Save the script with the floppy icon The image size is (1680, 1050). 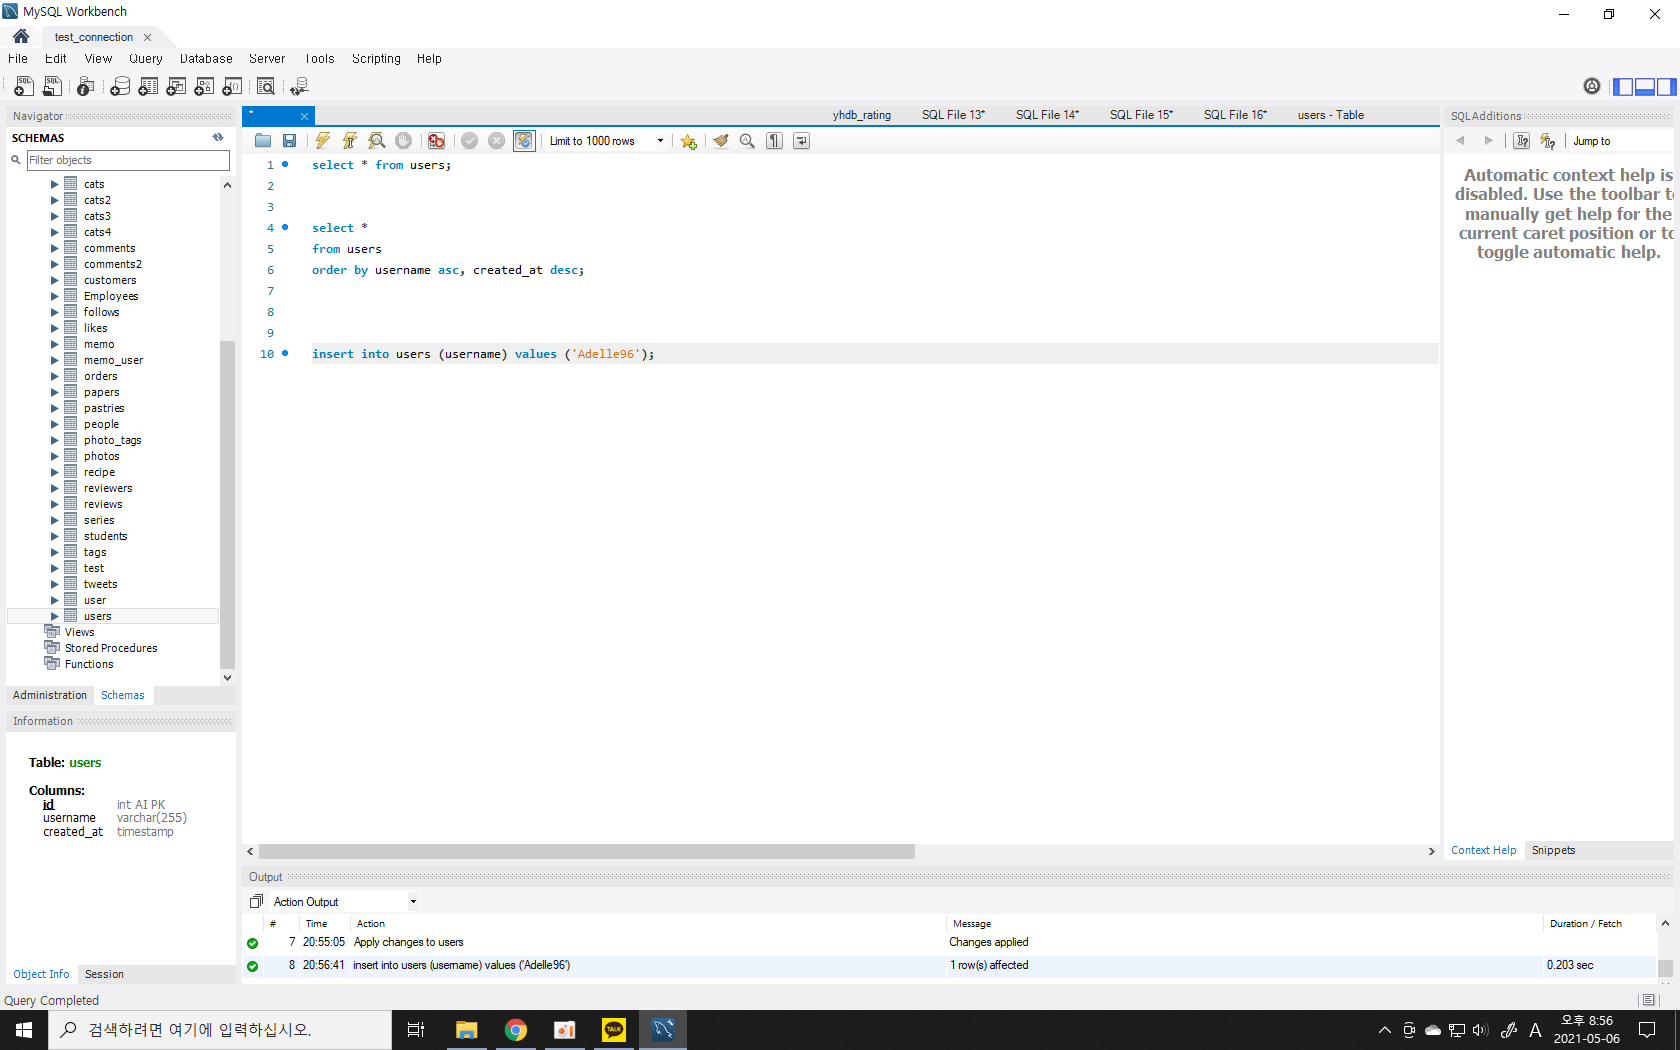click(290, 141)
